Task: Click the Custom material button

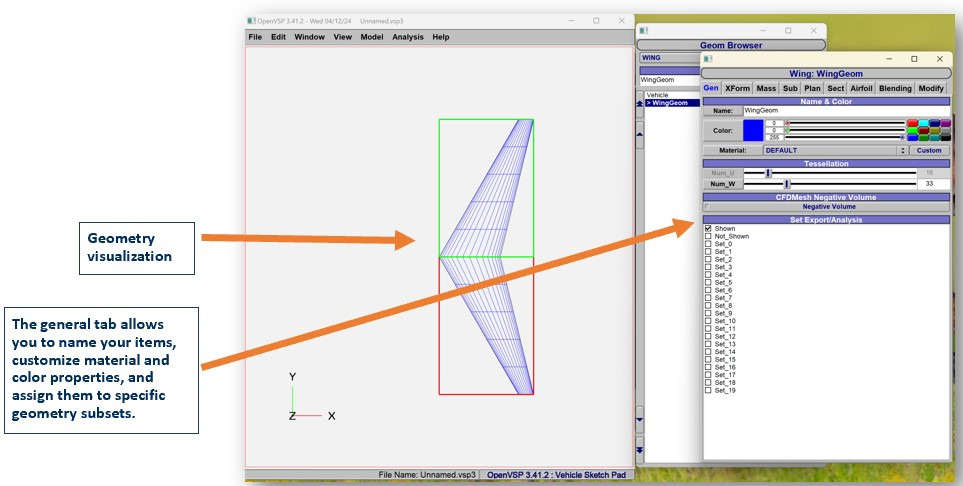Action: pos(929,150)
